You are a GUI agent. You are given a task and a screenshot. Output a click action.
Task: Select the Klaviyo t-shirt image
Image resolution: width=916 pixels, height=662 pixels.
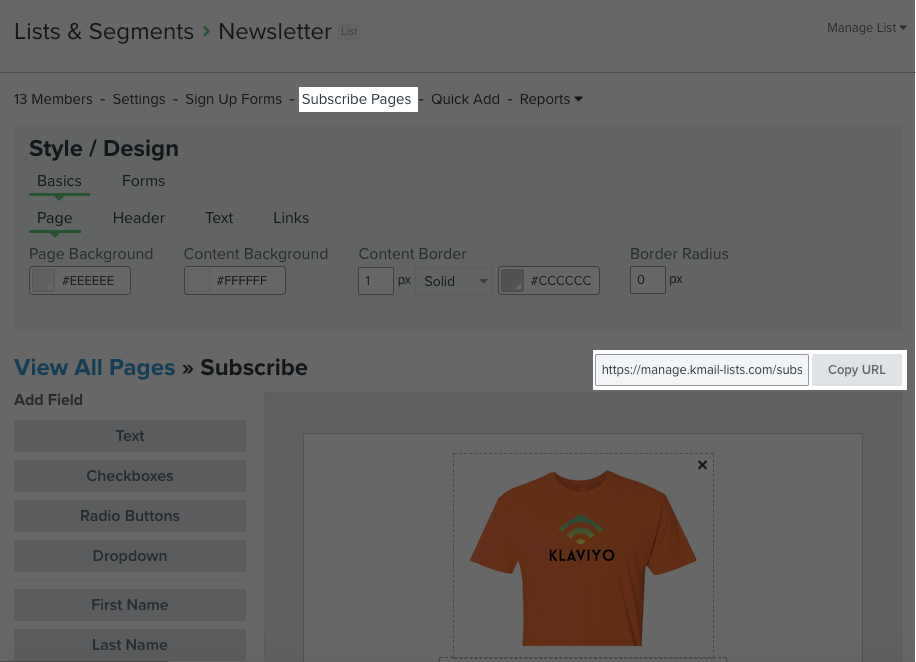click(x=583, y=556)
